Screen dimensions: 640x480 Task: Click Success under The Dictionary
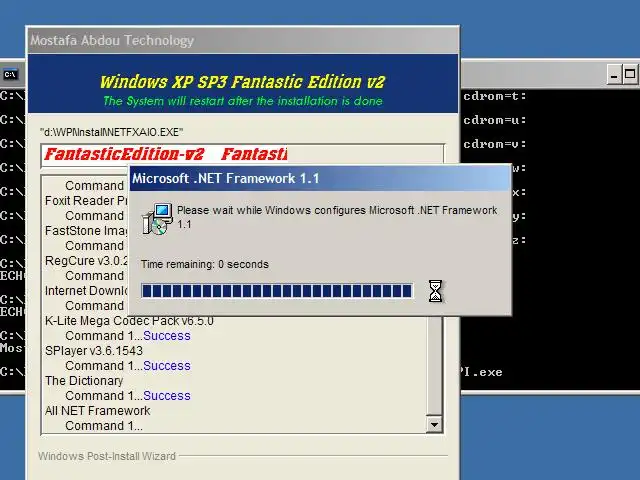pos(167,396)
